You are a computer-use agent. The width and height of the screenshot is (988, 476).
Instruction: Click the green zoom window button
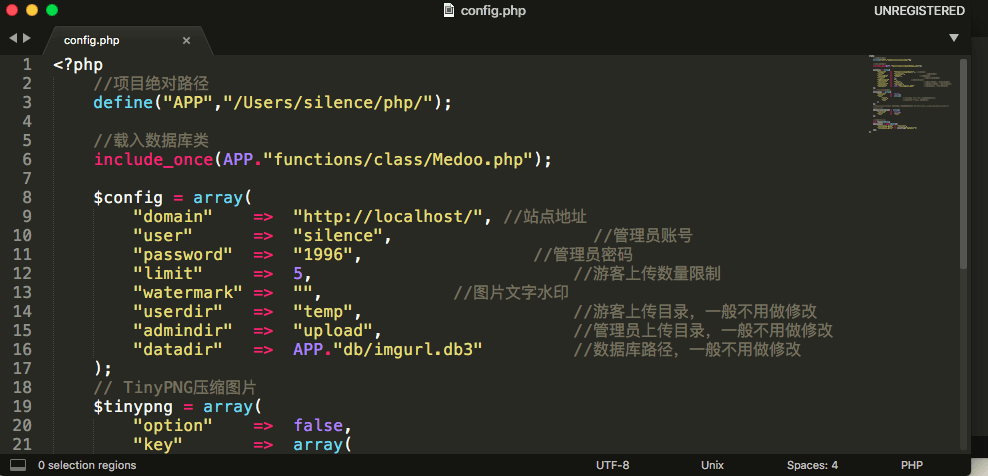coord(52,11)
